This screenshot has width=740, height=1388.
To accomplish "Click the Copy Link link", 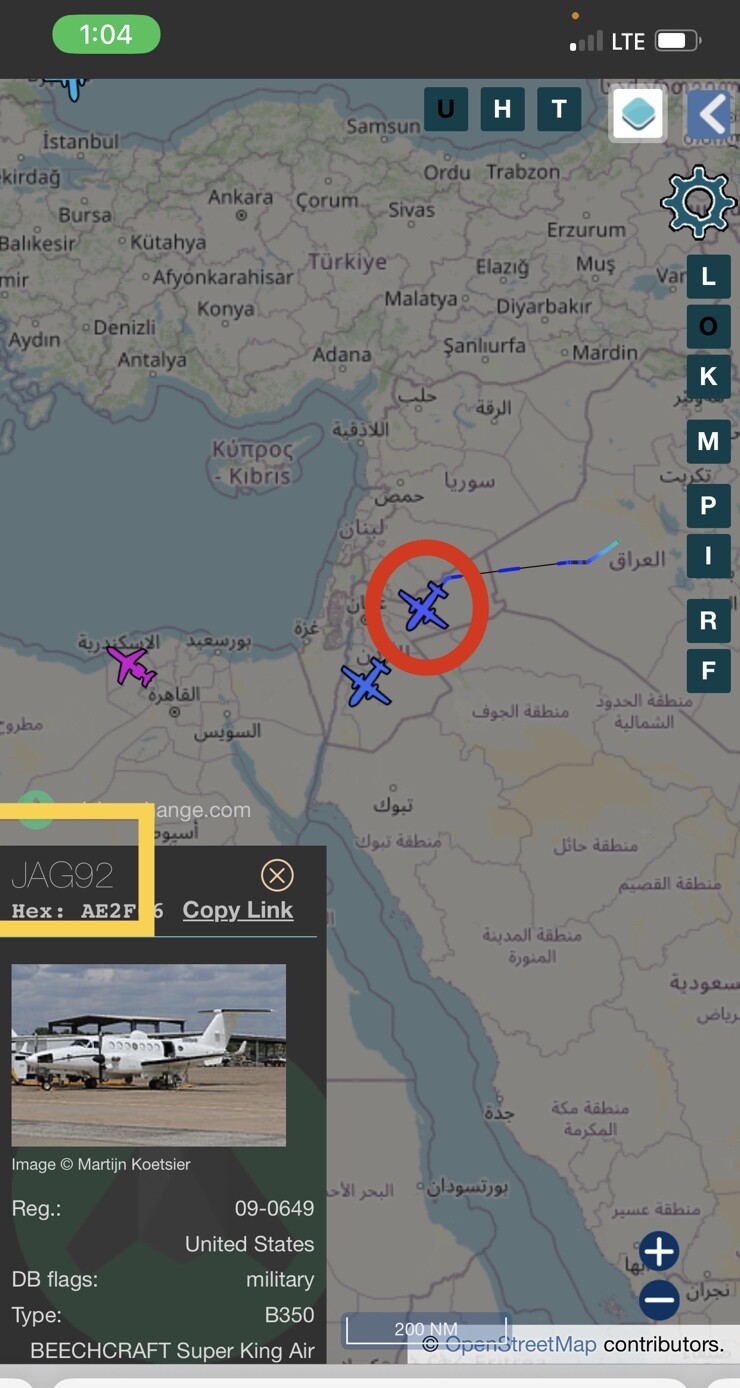I will point(238,910).
